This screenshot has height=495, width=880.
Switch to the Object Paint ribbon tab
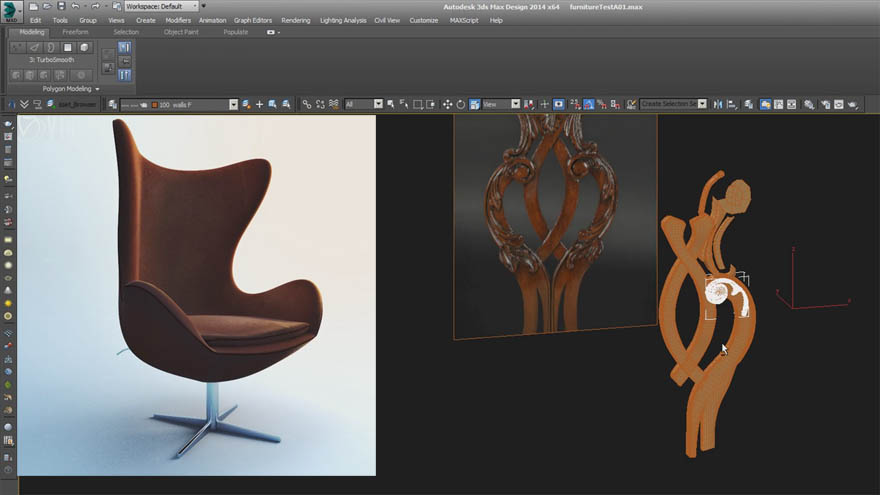tap(181, 32)
